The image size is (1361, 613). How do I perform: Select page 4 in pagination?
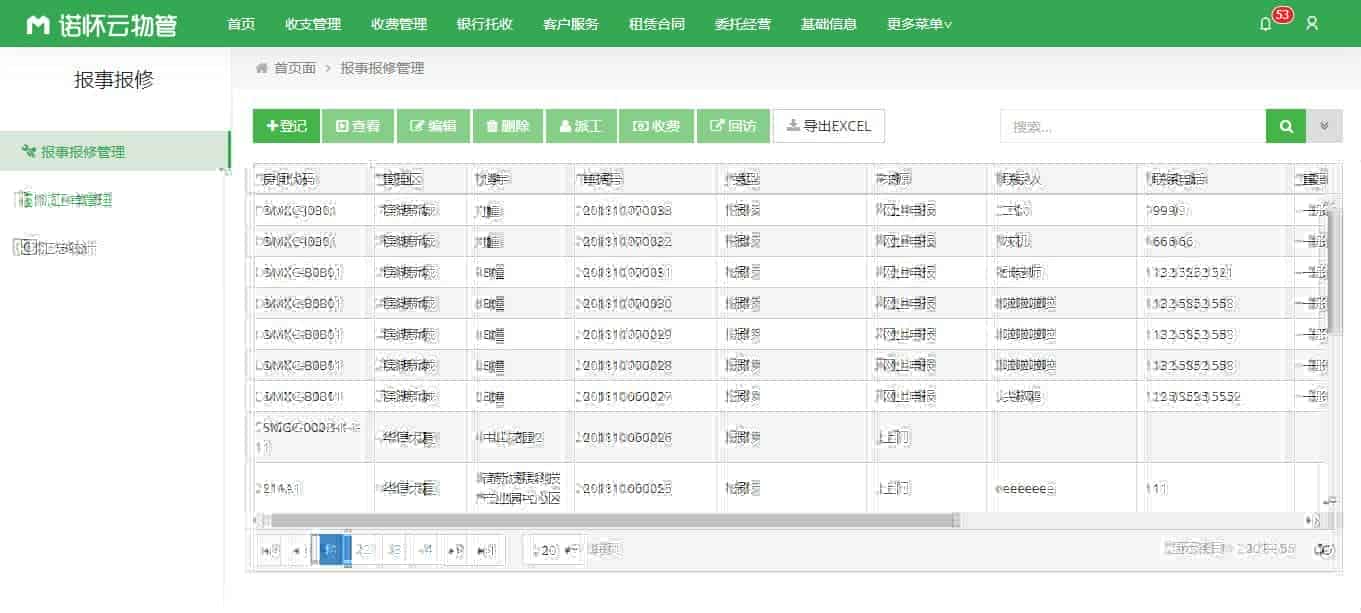pyautogui.click(x=425, y=550)
